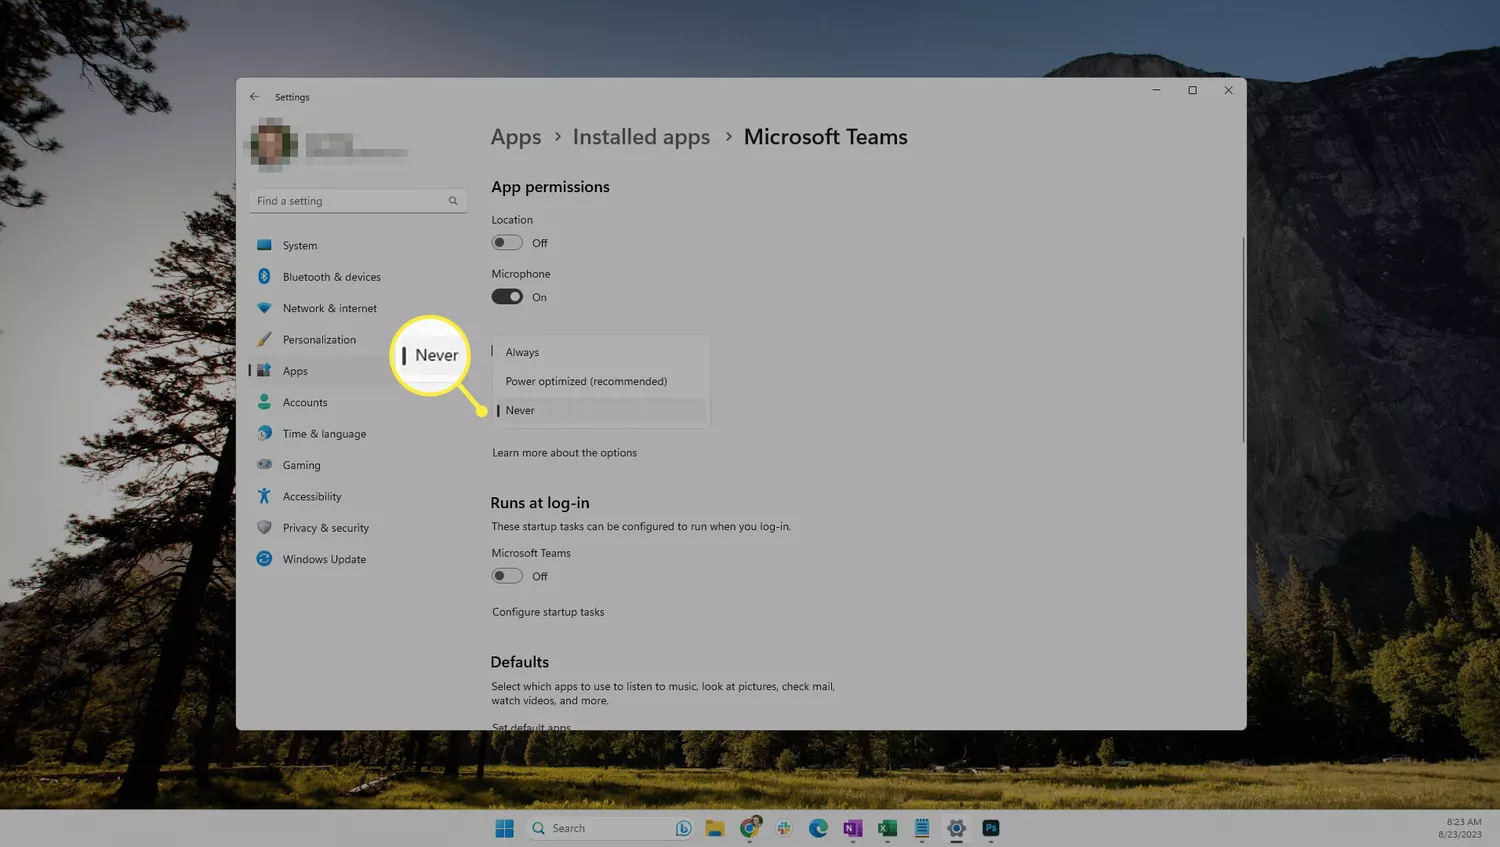Click the App permissions heading

[x=550, y=187]
